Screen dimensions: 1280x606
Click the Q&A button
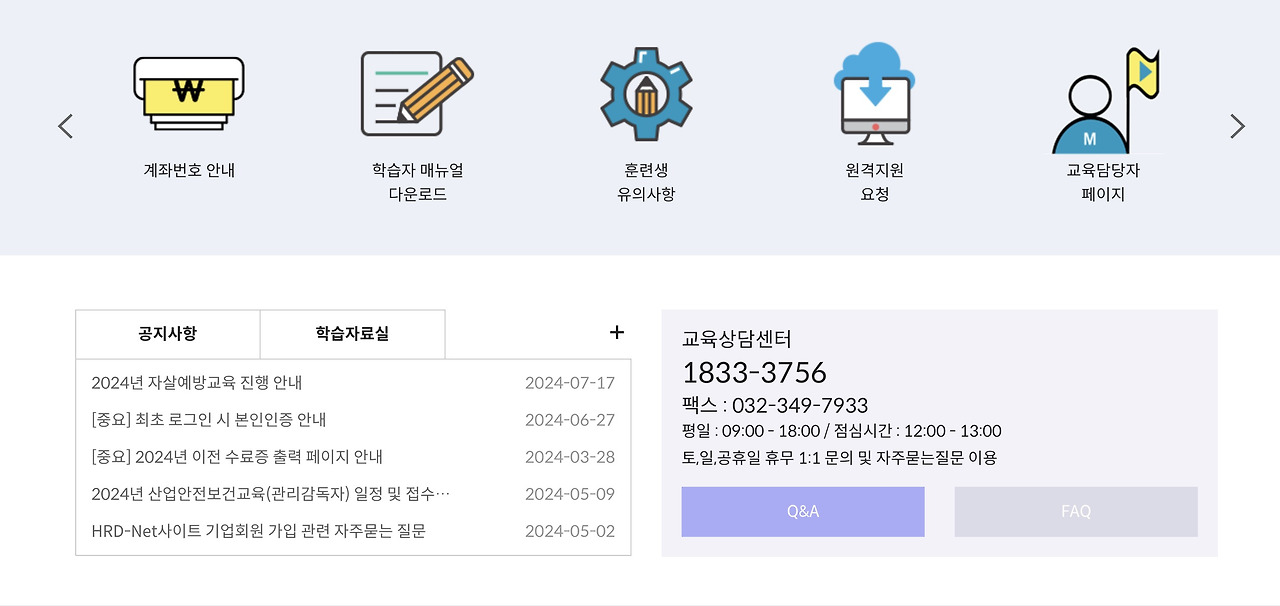click(x=802, y=511)
